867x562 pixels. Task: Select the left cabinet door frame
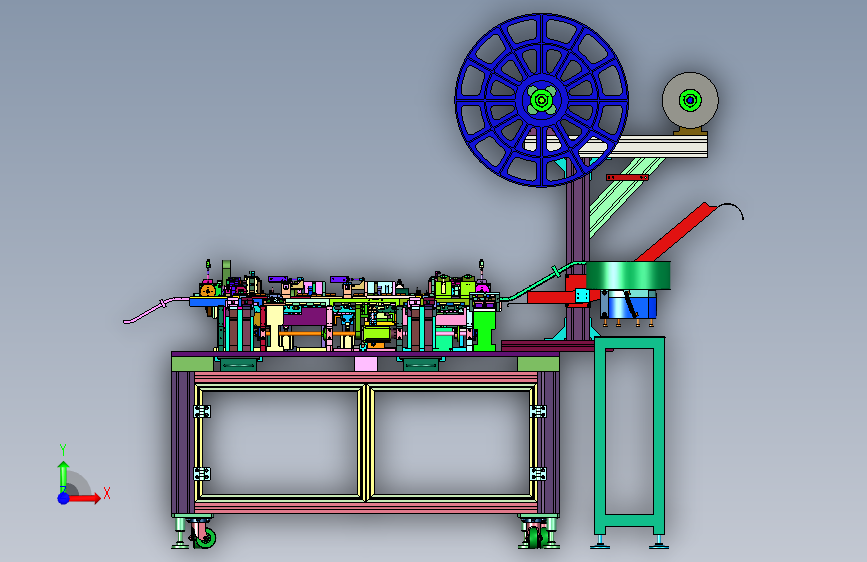click(x=281, y=443)
